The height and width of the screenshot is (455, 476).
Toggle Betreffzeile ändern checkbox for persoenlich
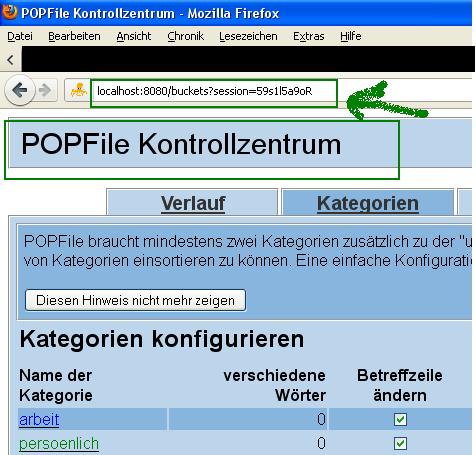pos(400,443)
